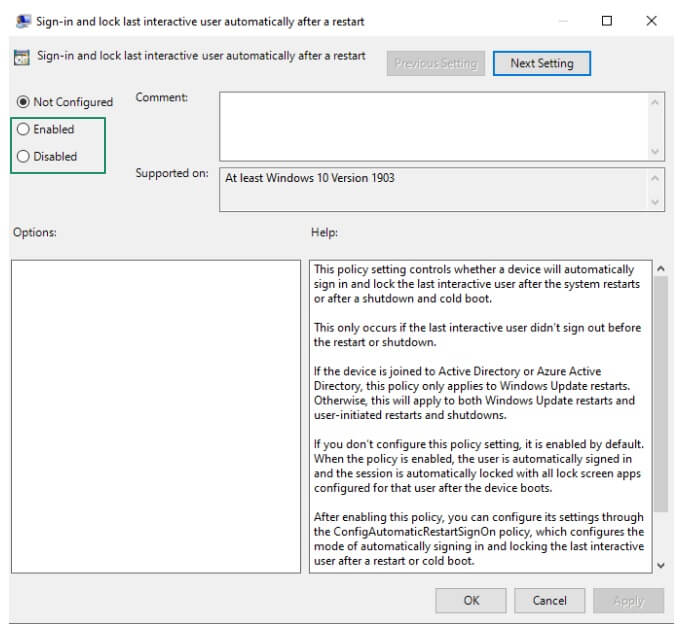Click the Comment box scroll-down arrow

(655, 152)
